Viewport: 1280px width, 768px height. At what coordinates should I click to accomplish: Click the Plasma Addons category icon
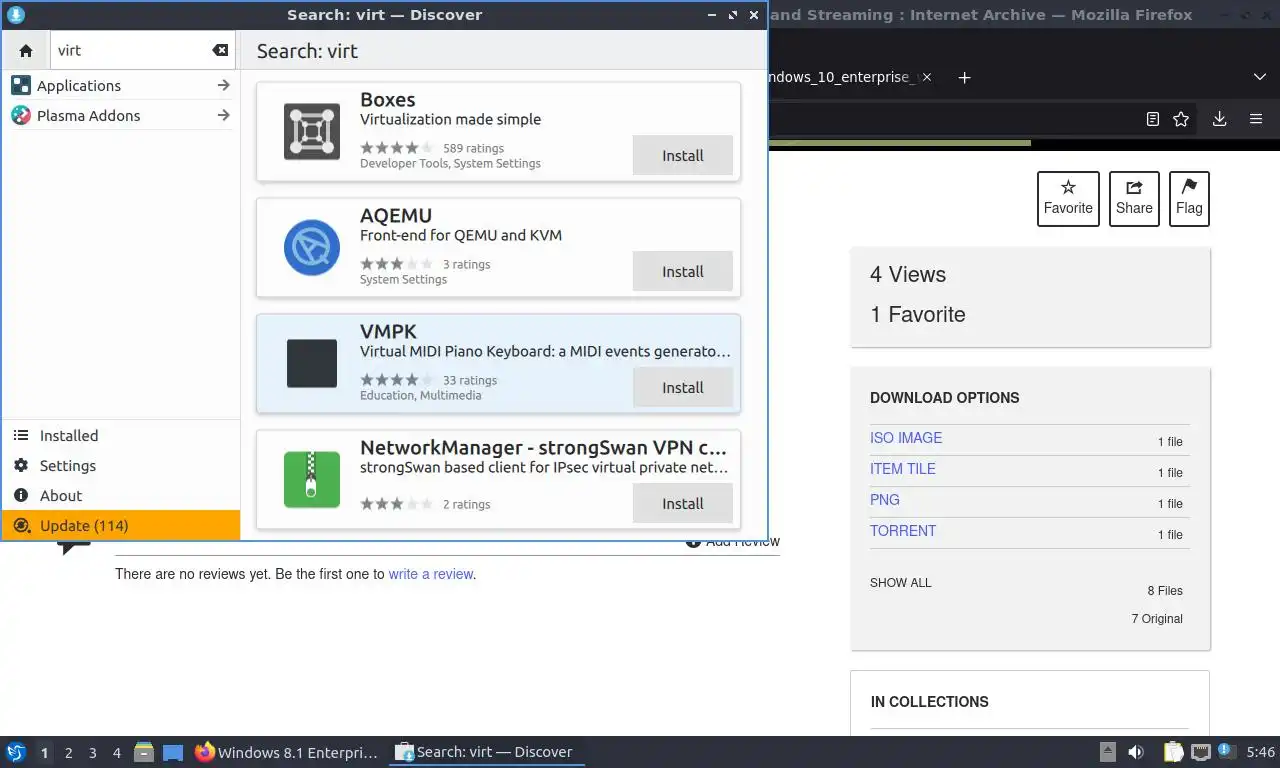click(x=21, y=116)
